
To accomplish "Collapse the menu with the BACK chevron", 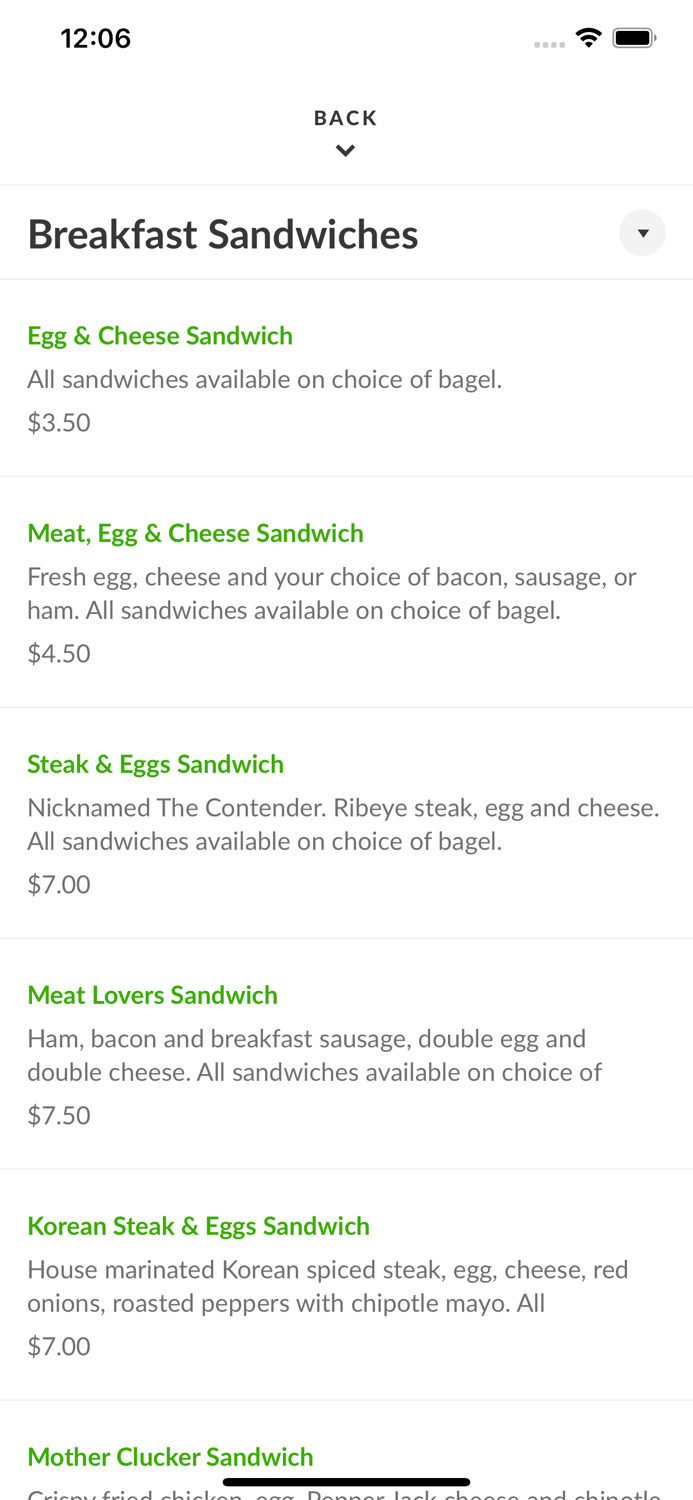I will point(346,149).
